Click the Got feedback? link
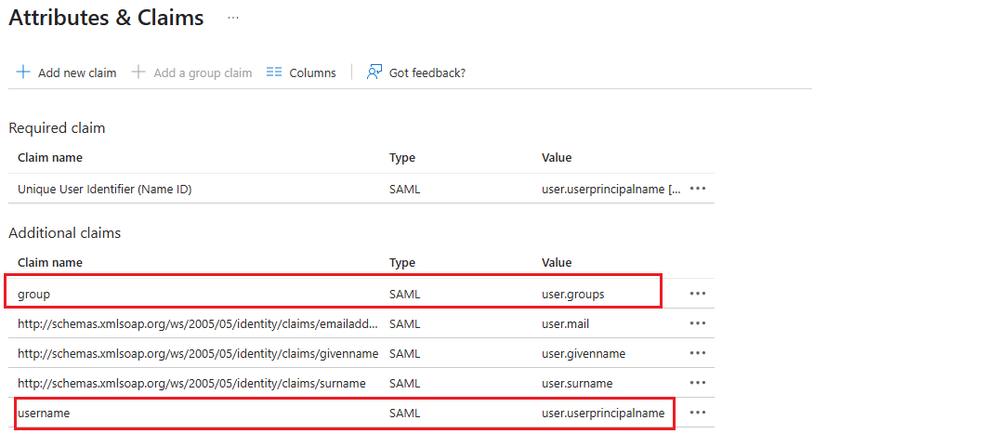This screenshot has height=447, width=998. (x=427, y=73)
